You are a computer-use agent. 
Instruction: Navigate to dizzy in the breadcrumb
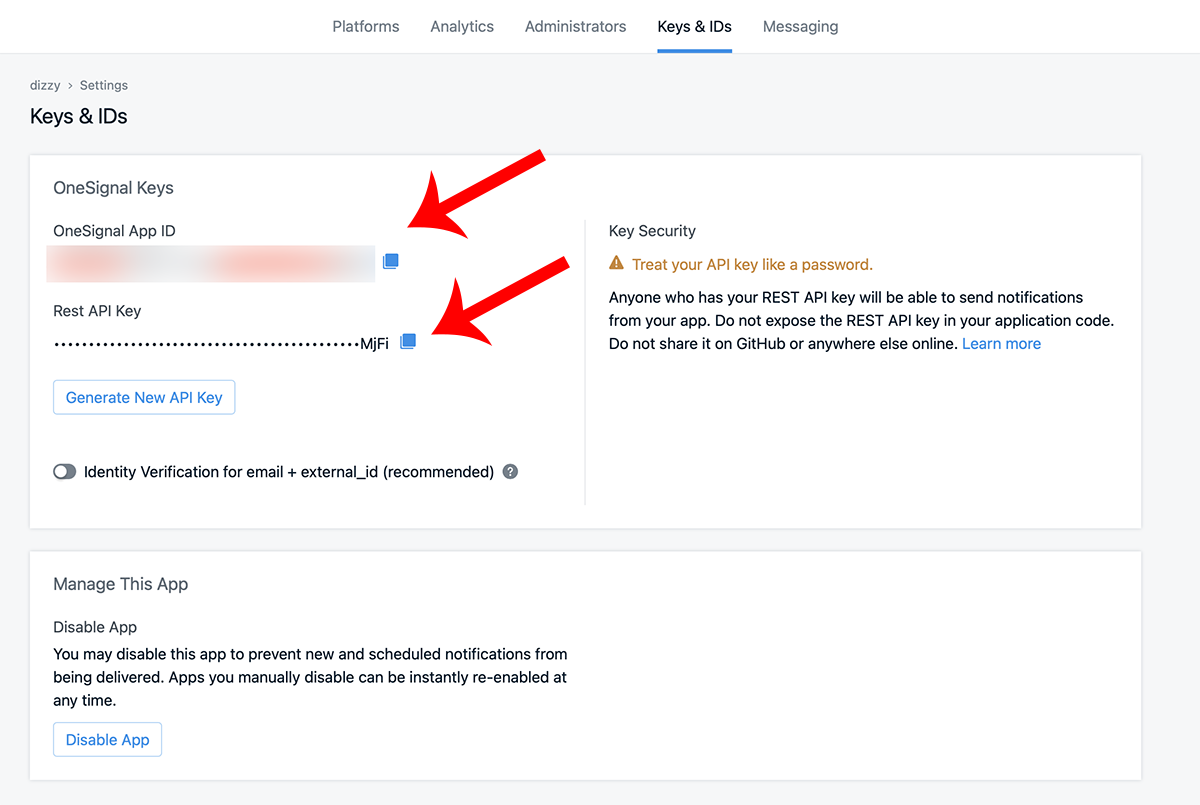click(x=46, y=86)
